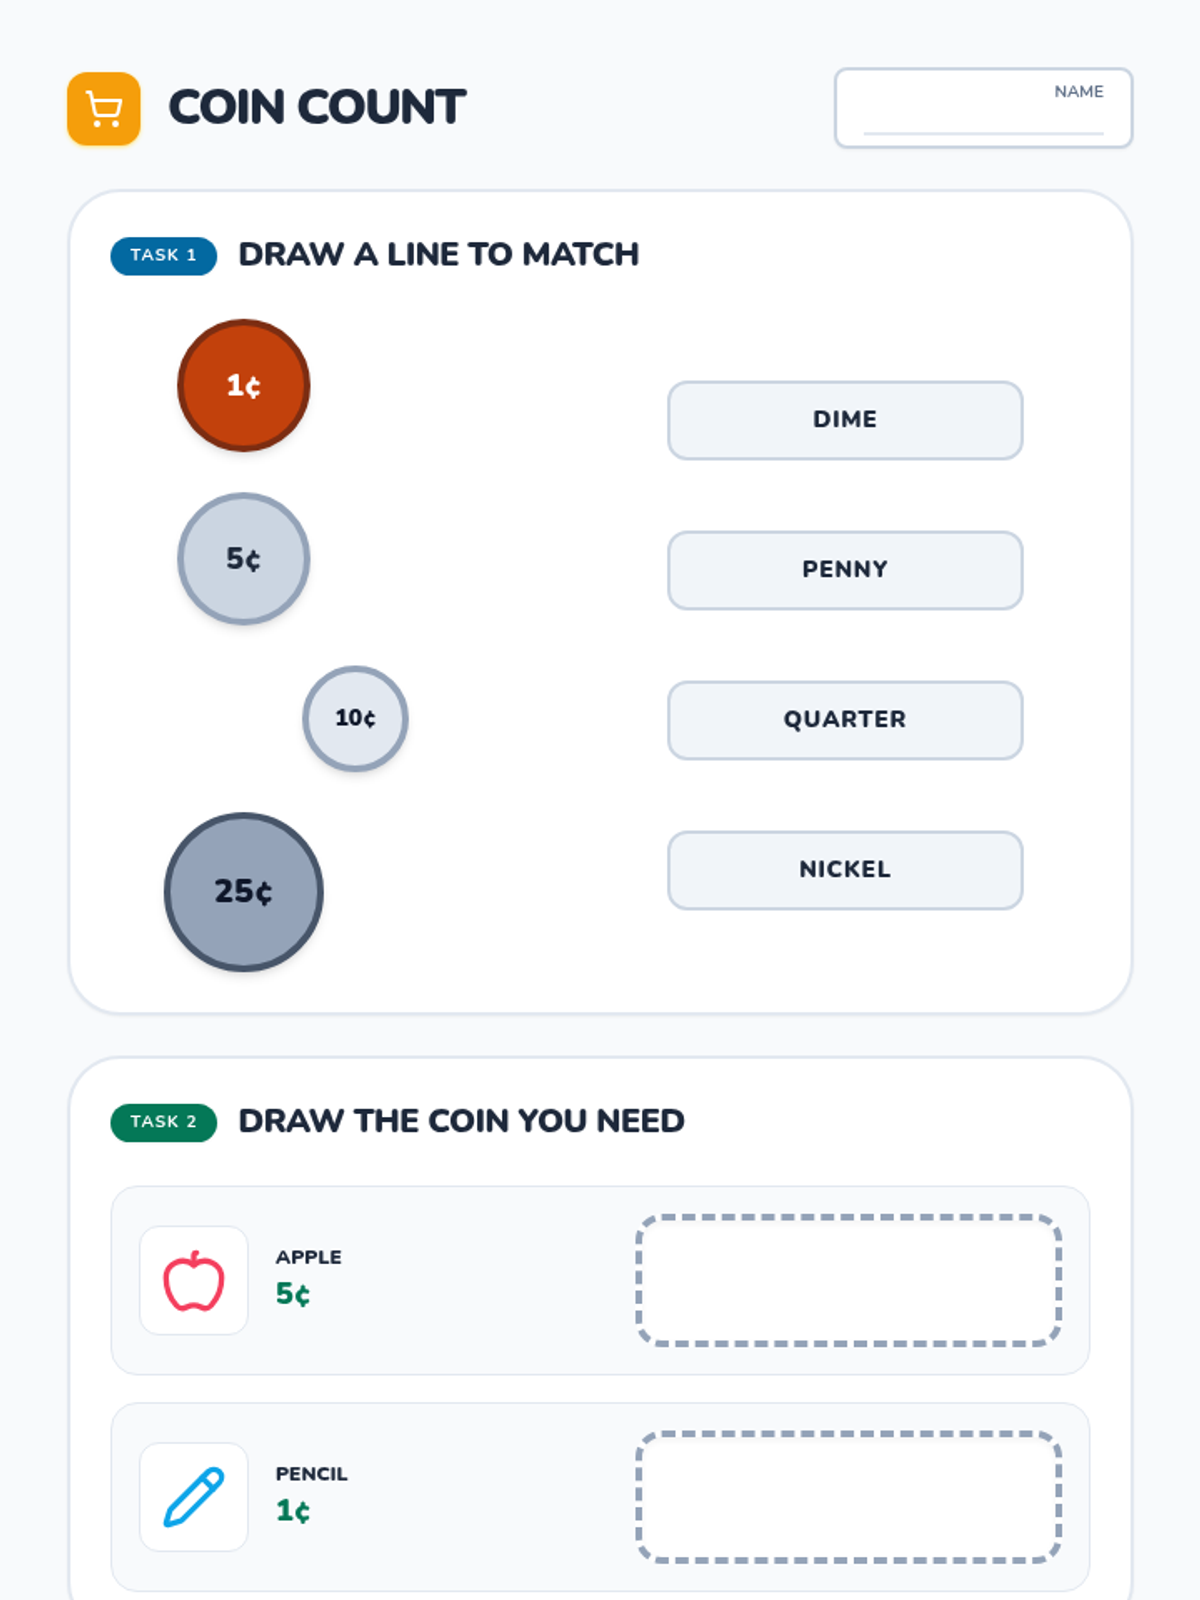1200x1600 pixels.
Task: Click the green TASK 2 badge
Action: point(164,1122)
